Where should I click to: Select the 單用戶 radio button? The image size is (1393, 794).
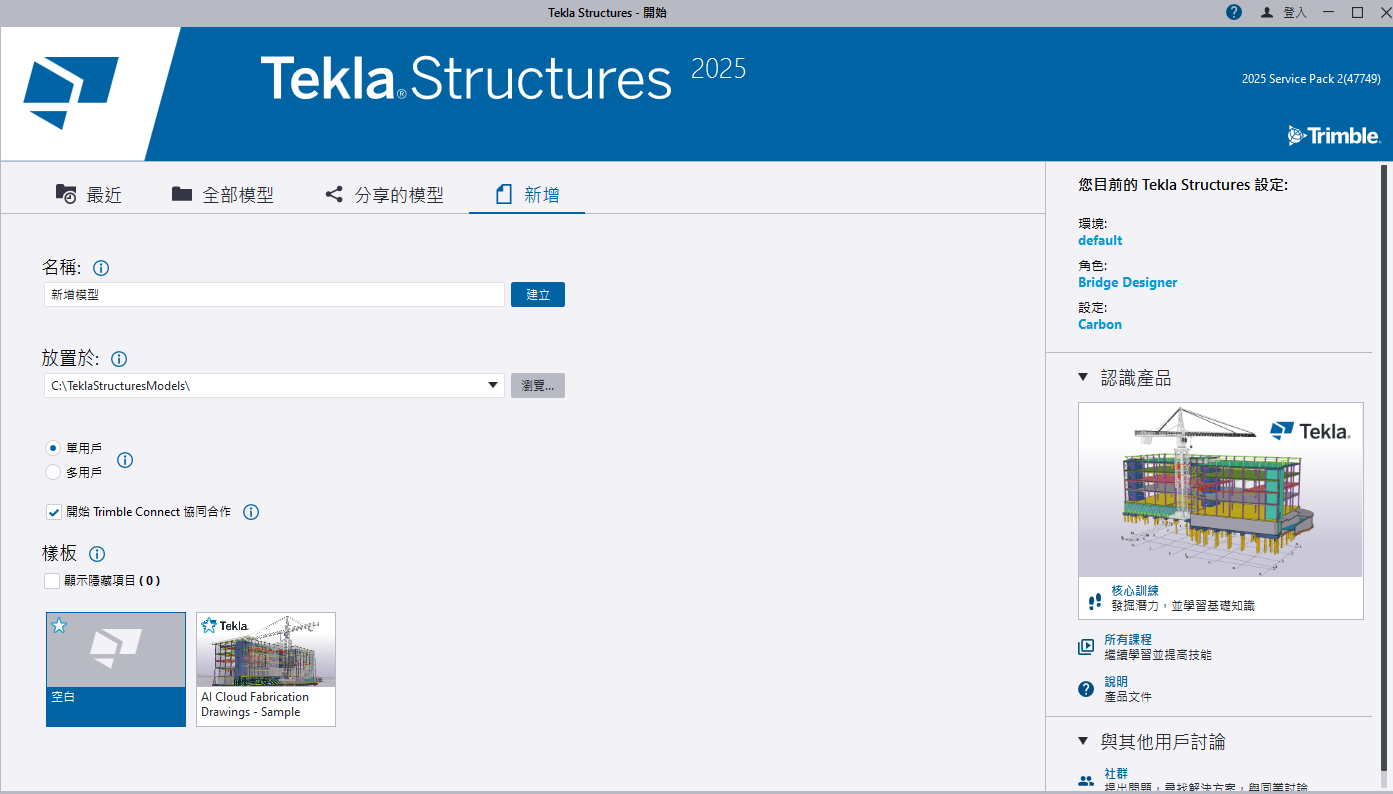click(53, 448)
